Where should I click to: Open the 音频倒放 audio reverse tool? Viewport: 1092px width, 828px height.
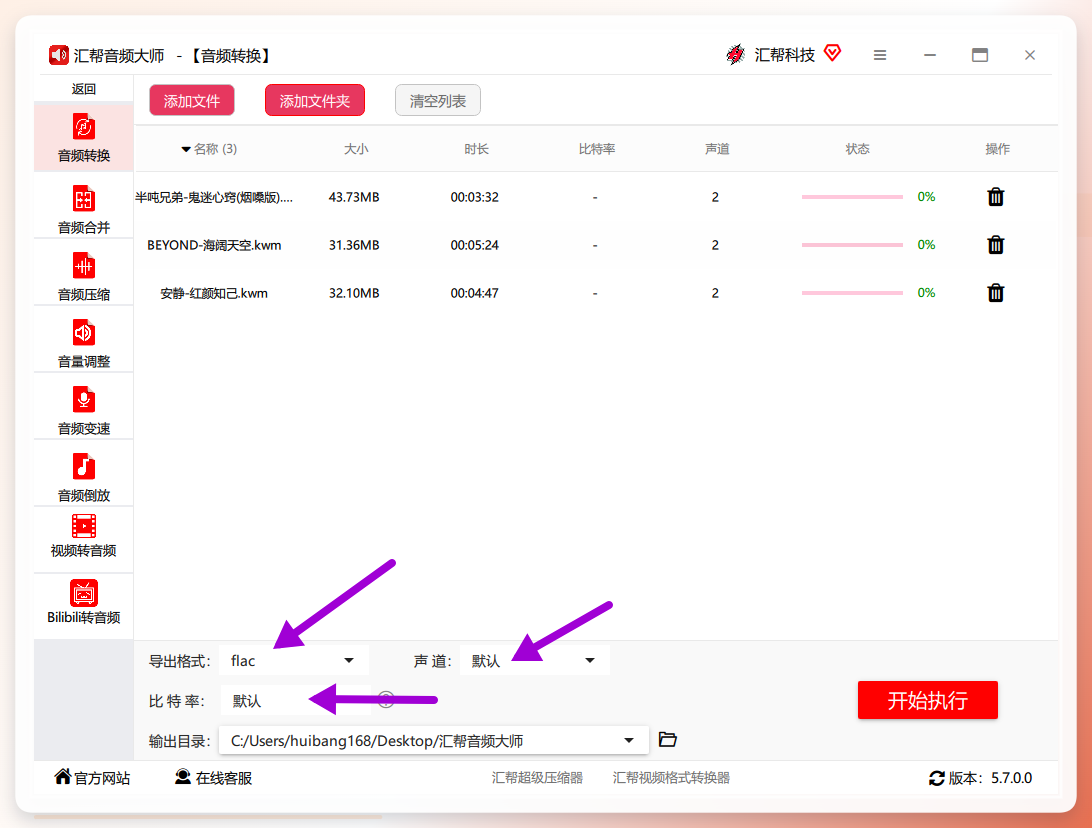[x=84, y=476]
